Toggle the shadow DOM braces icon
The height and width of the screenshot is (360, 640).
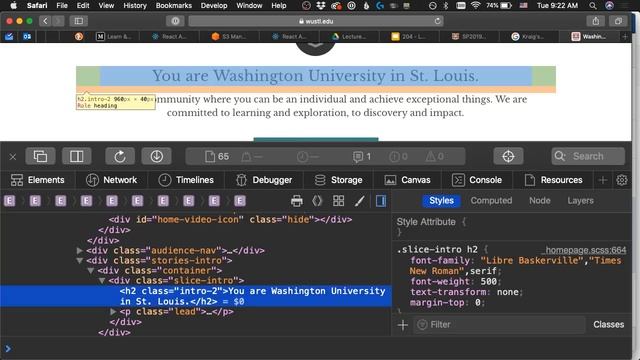(x=317, y=201)
